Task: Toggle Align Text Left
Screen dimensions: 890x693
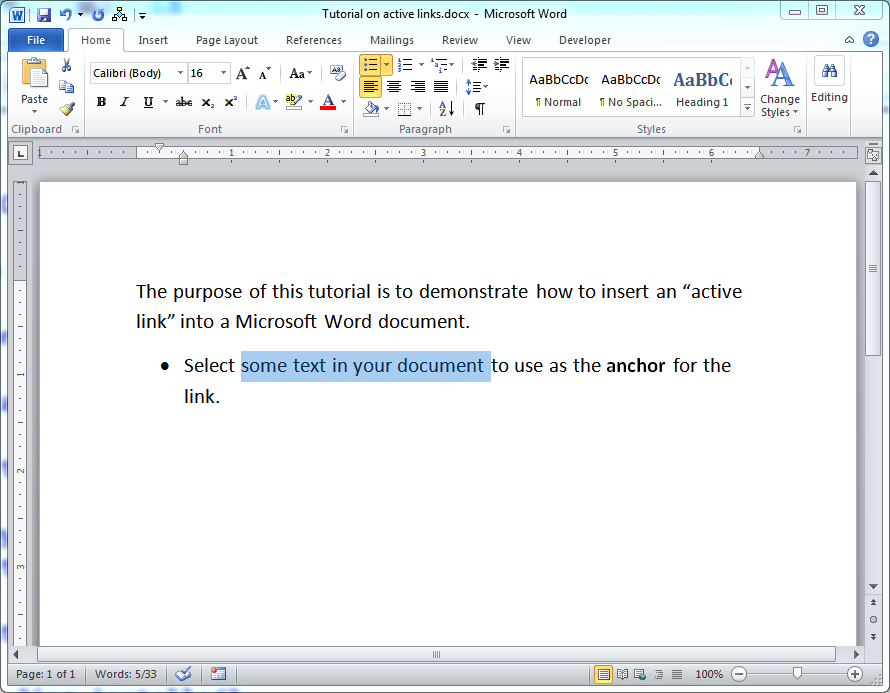Action: coord(370,87)
